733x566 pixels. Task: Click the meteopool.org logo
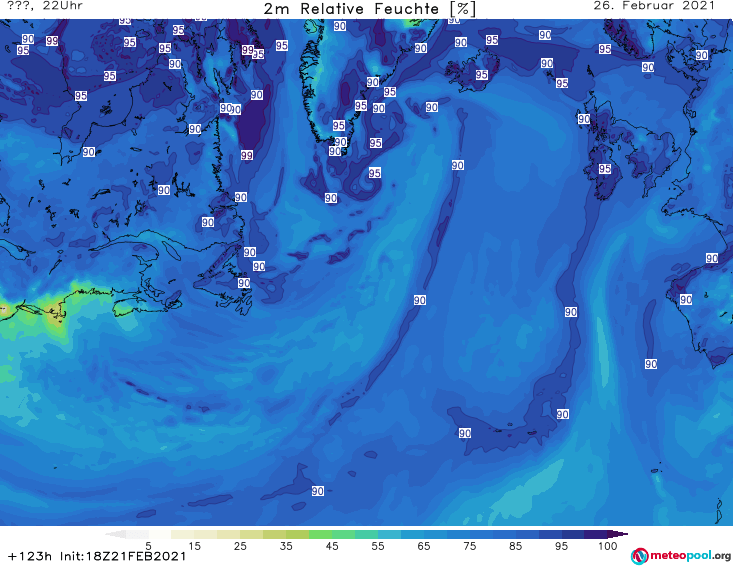(x=681, y=556)
